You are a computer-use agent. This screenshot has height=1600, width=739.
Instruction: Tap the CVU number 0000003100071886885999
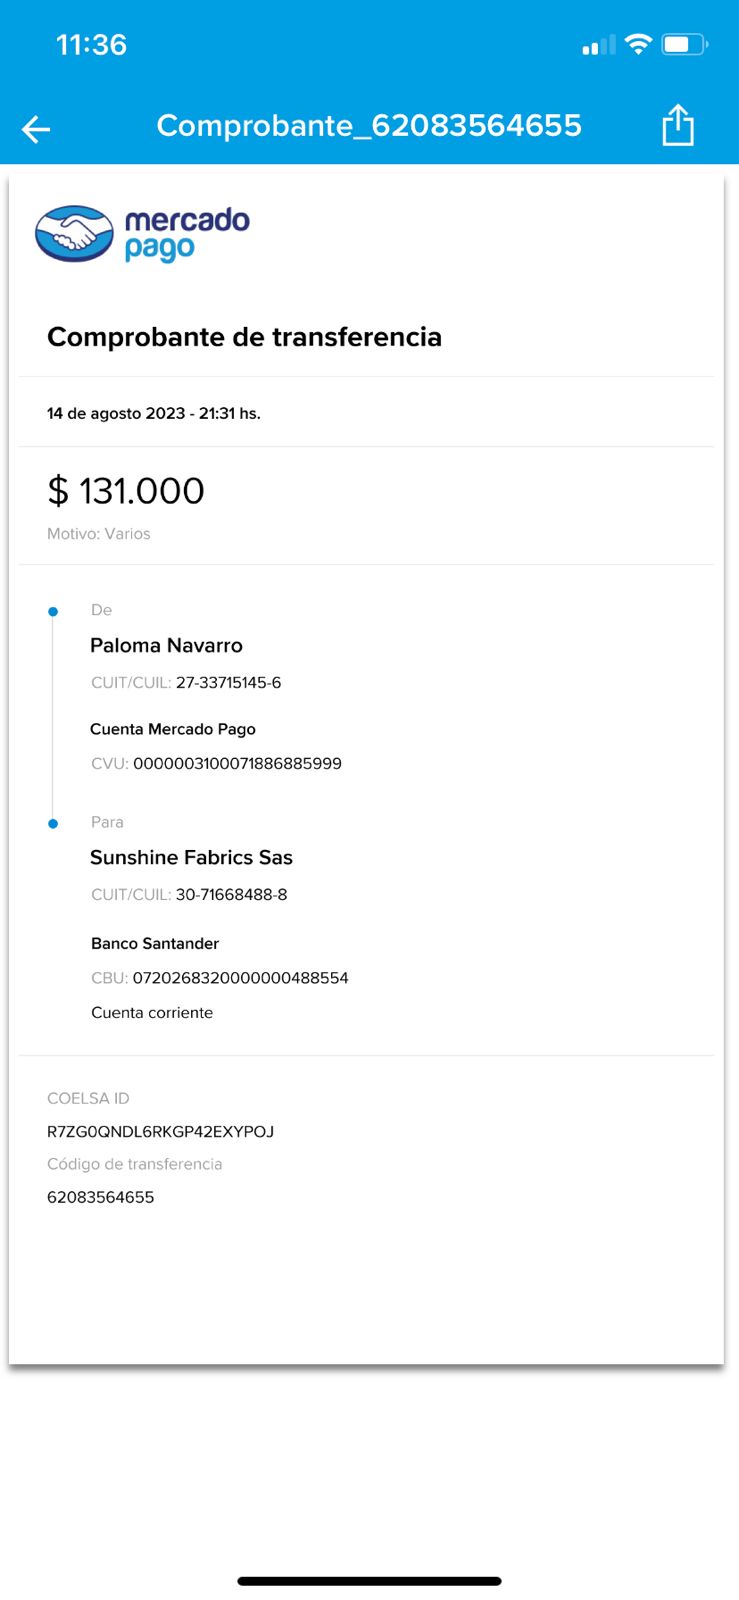pos(237,764)
